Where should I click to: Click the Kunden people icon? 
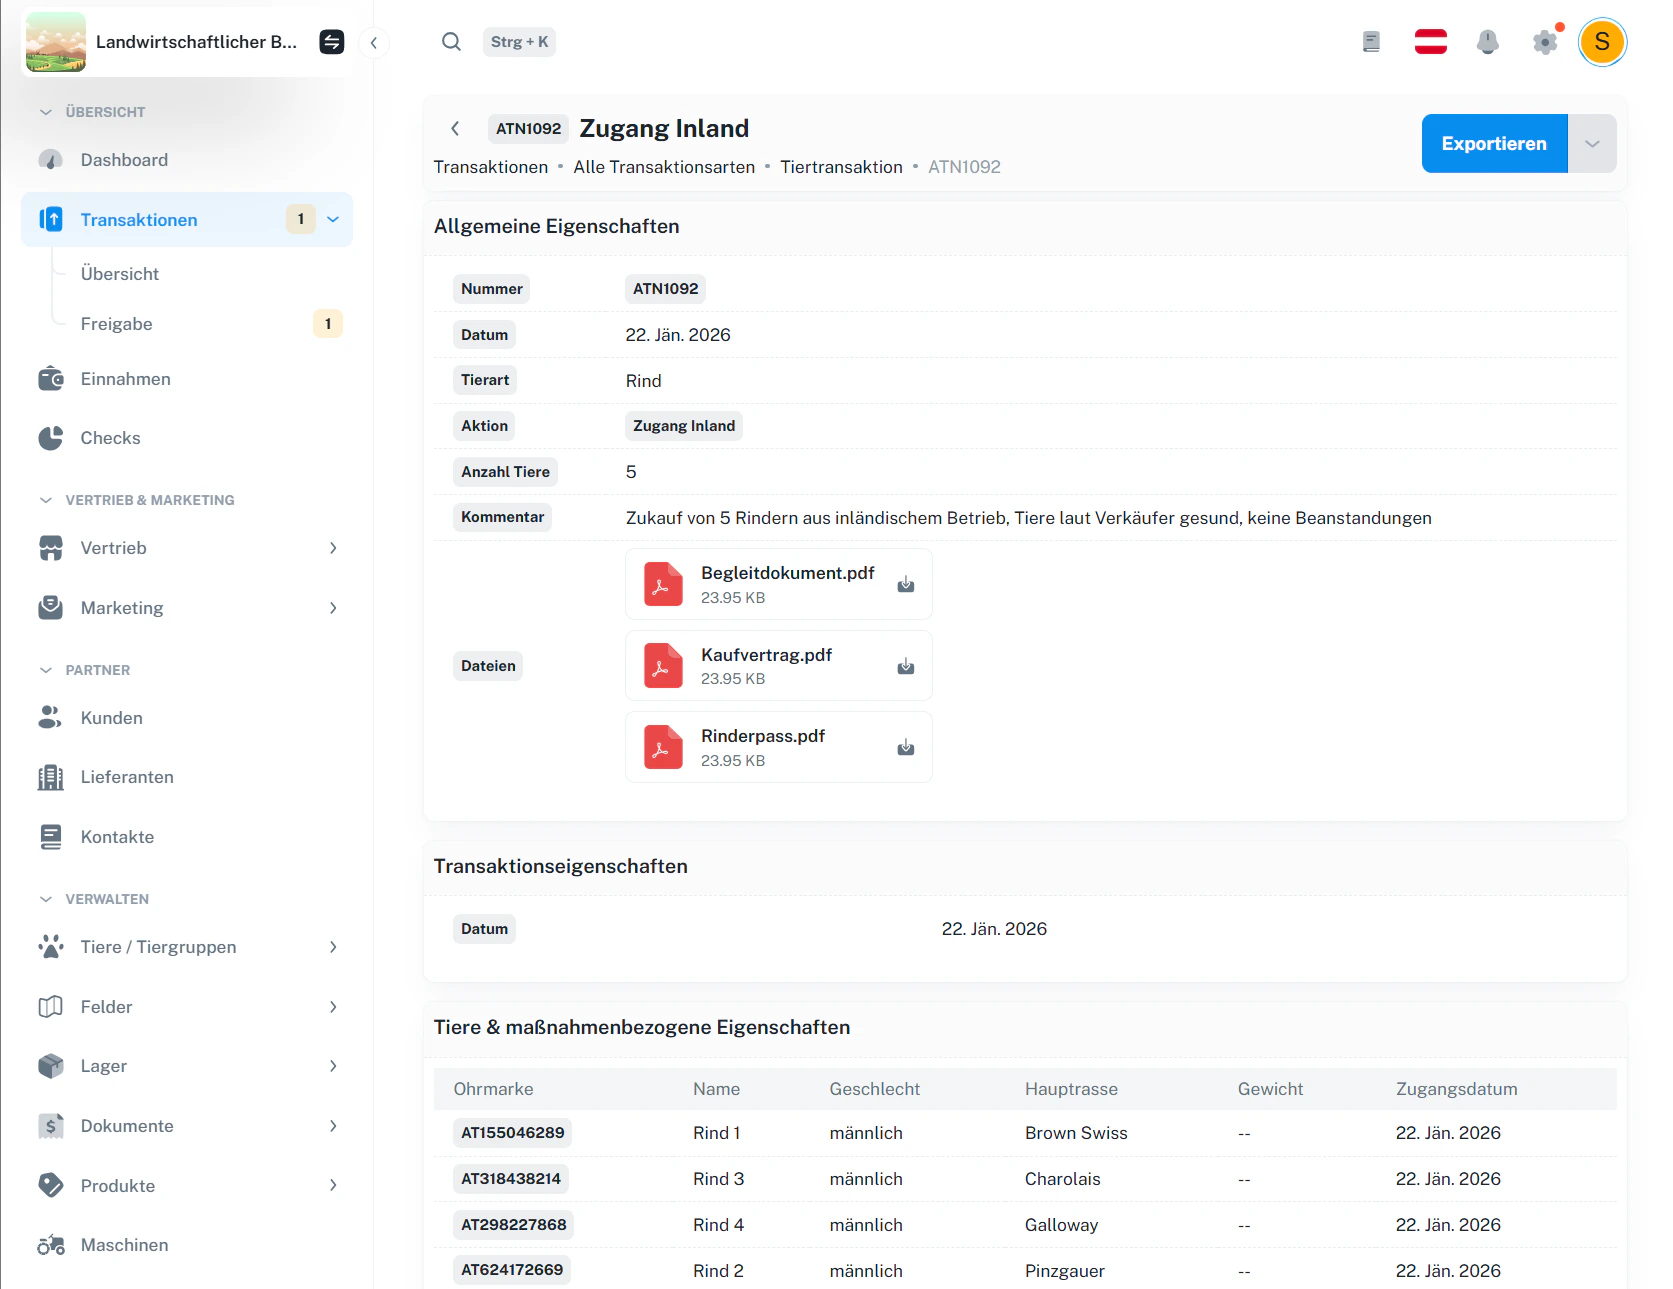50,718
